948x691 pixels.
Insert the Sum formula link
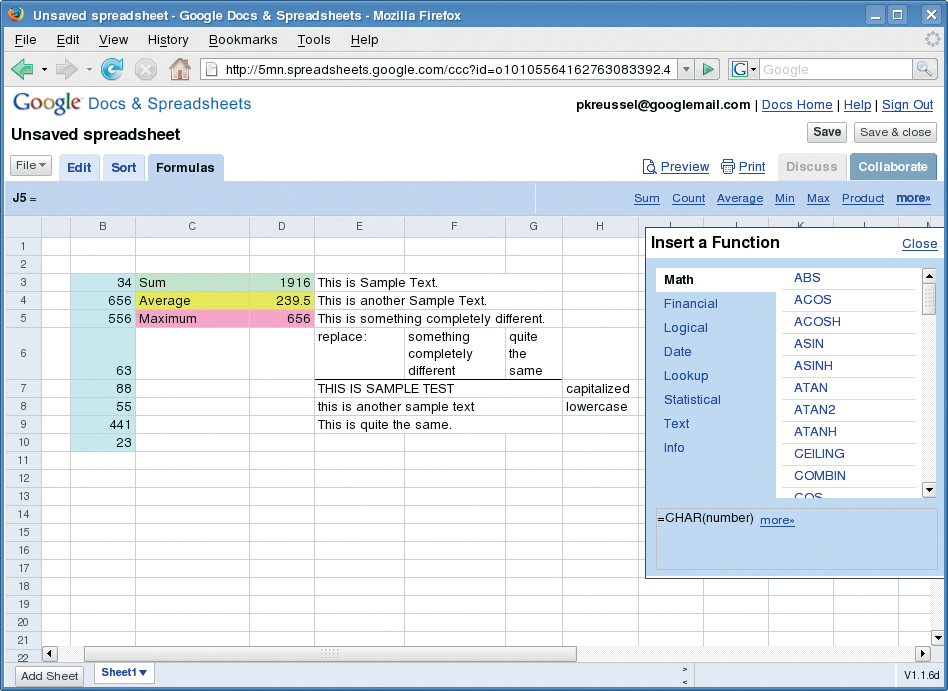tap(646, 198)
